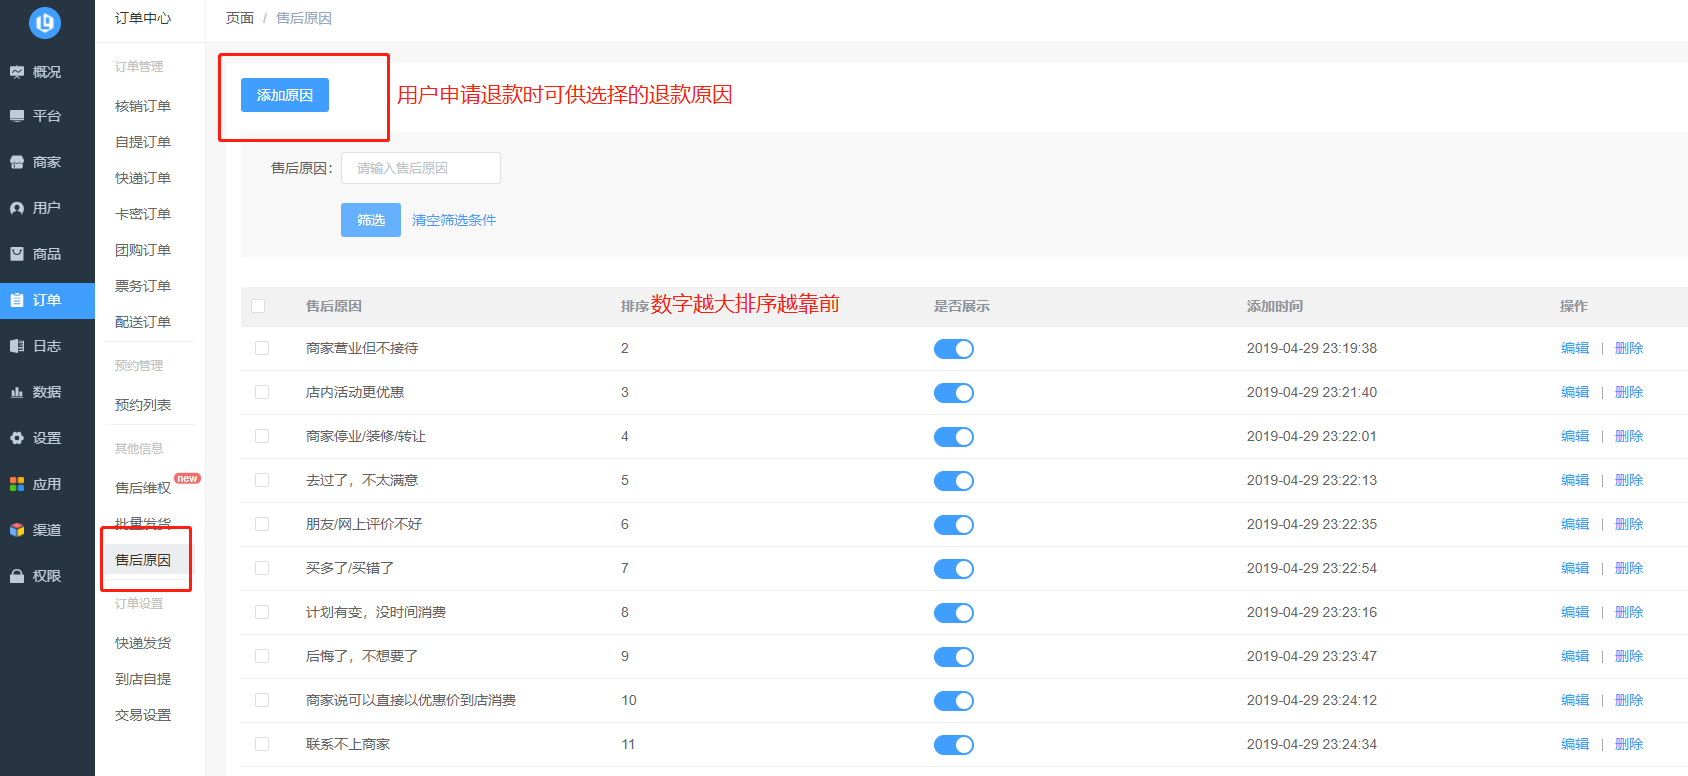This screenshot has height=776, width=1688.
Task: Toggle display switch for 店内活动更优惠
Action: (954, 393)
